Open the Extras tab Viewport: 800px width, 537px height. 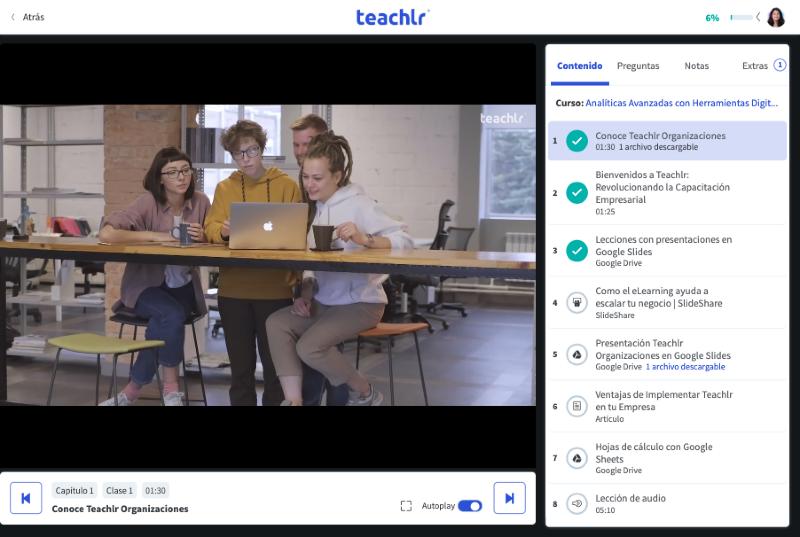click(x=755, y=66)
